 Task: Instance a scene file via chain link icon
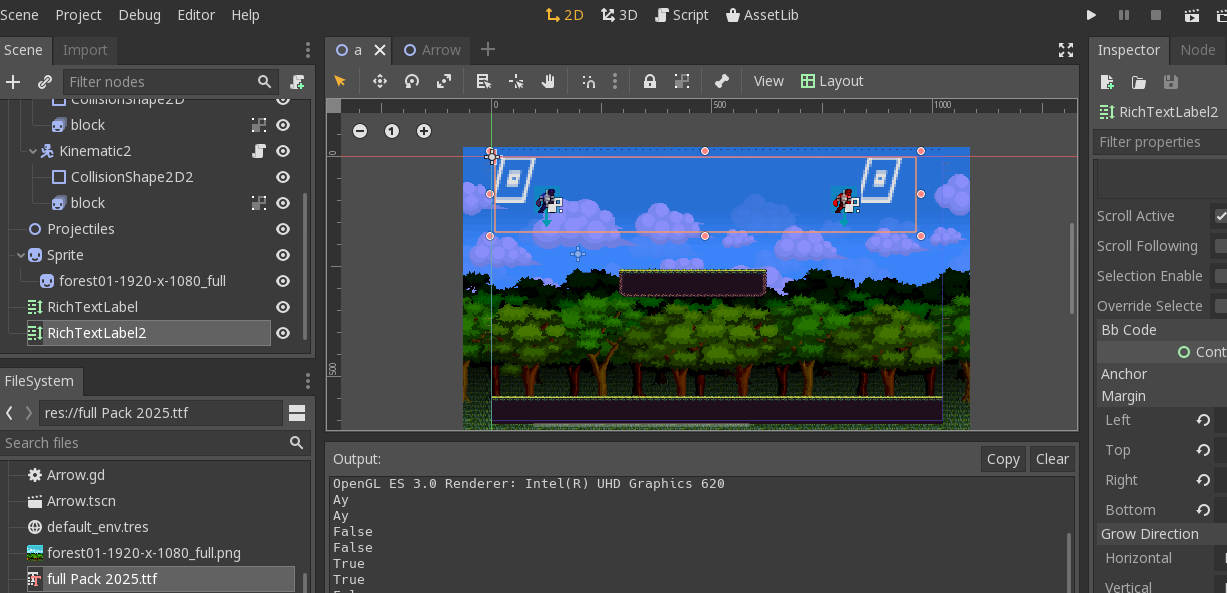[x=45, y=82]
